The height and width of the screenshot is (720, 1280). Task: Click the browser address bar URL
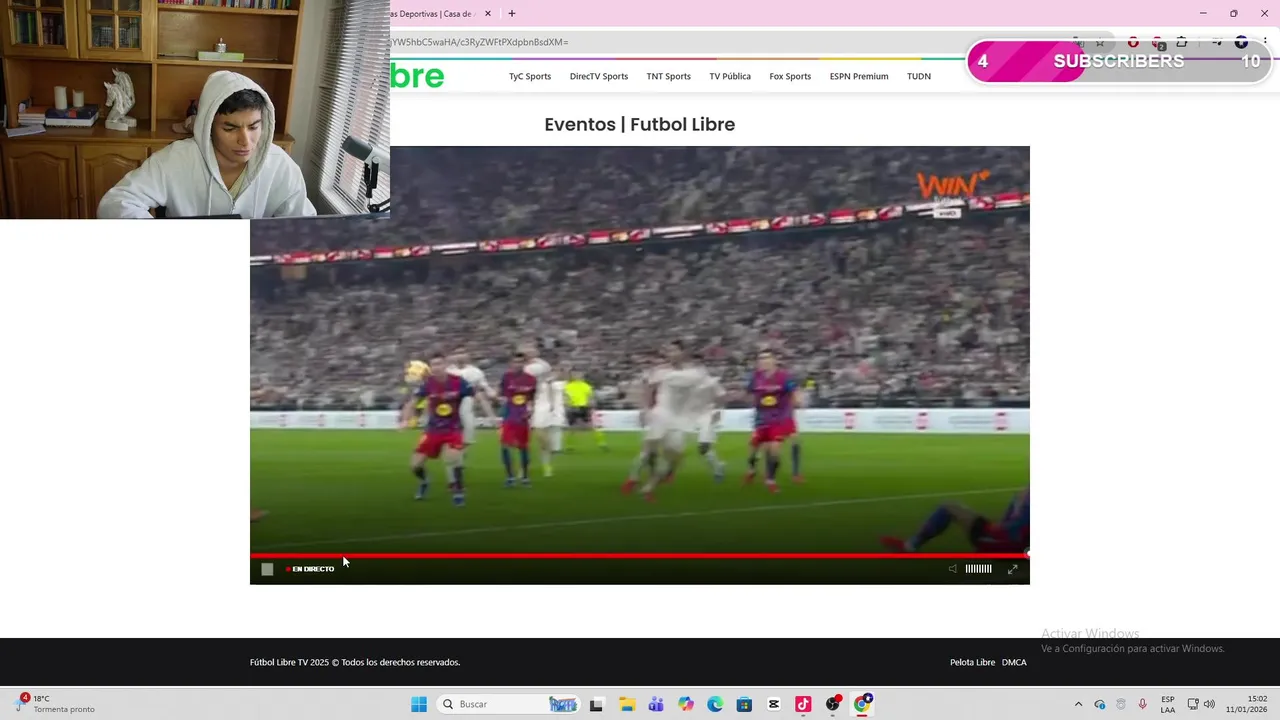(x=480, y=42)
